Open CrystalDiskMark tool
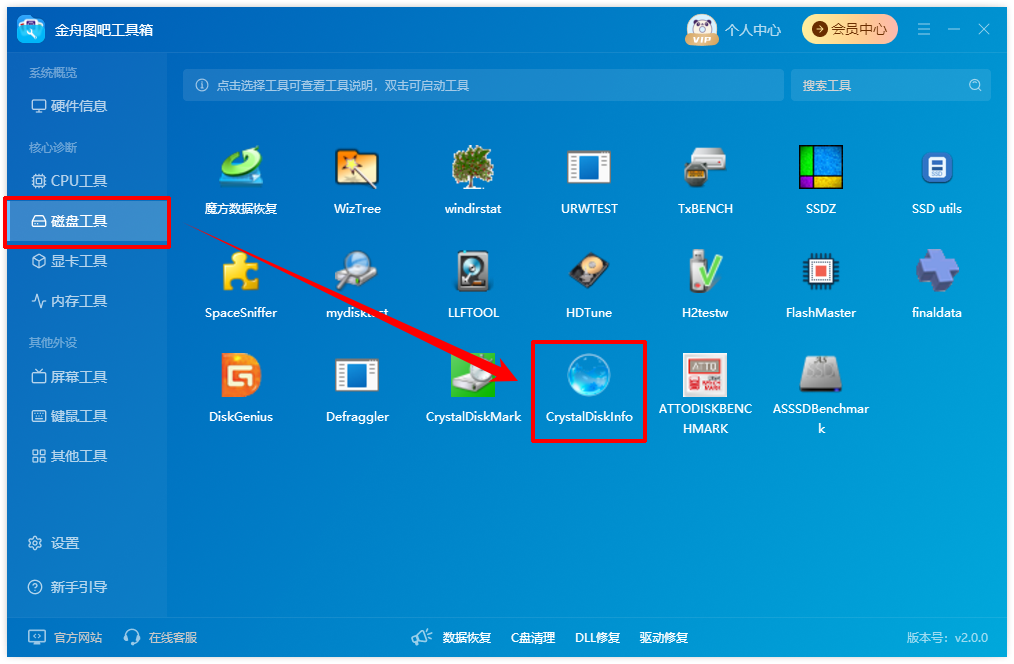The height and width of the screenshot is (664, 1014). point(473,388)
